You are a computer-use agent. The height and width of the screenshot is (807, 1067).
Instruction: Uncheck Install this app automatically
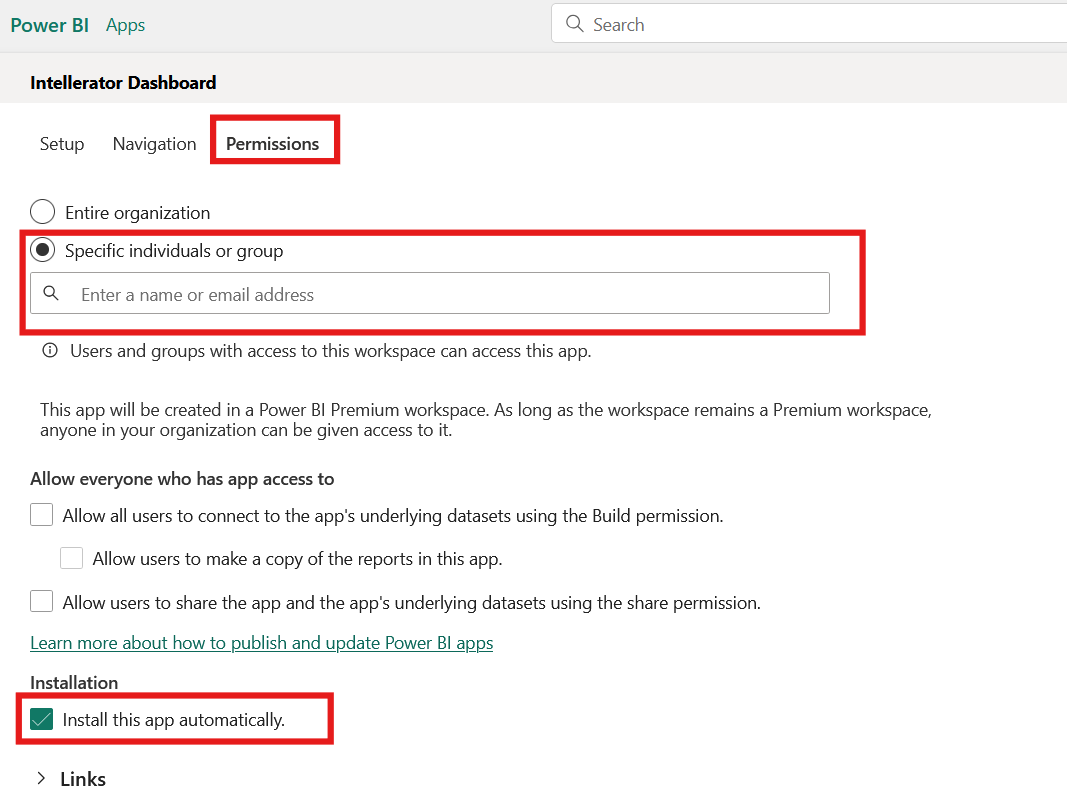pos(42,719)
